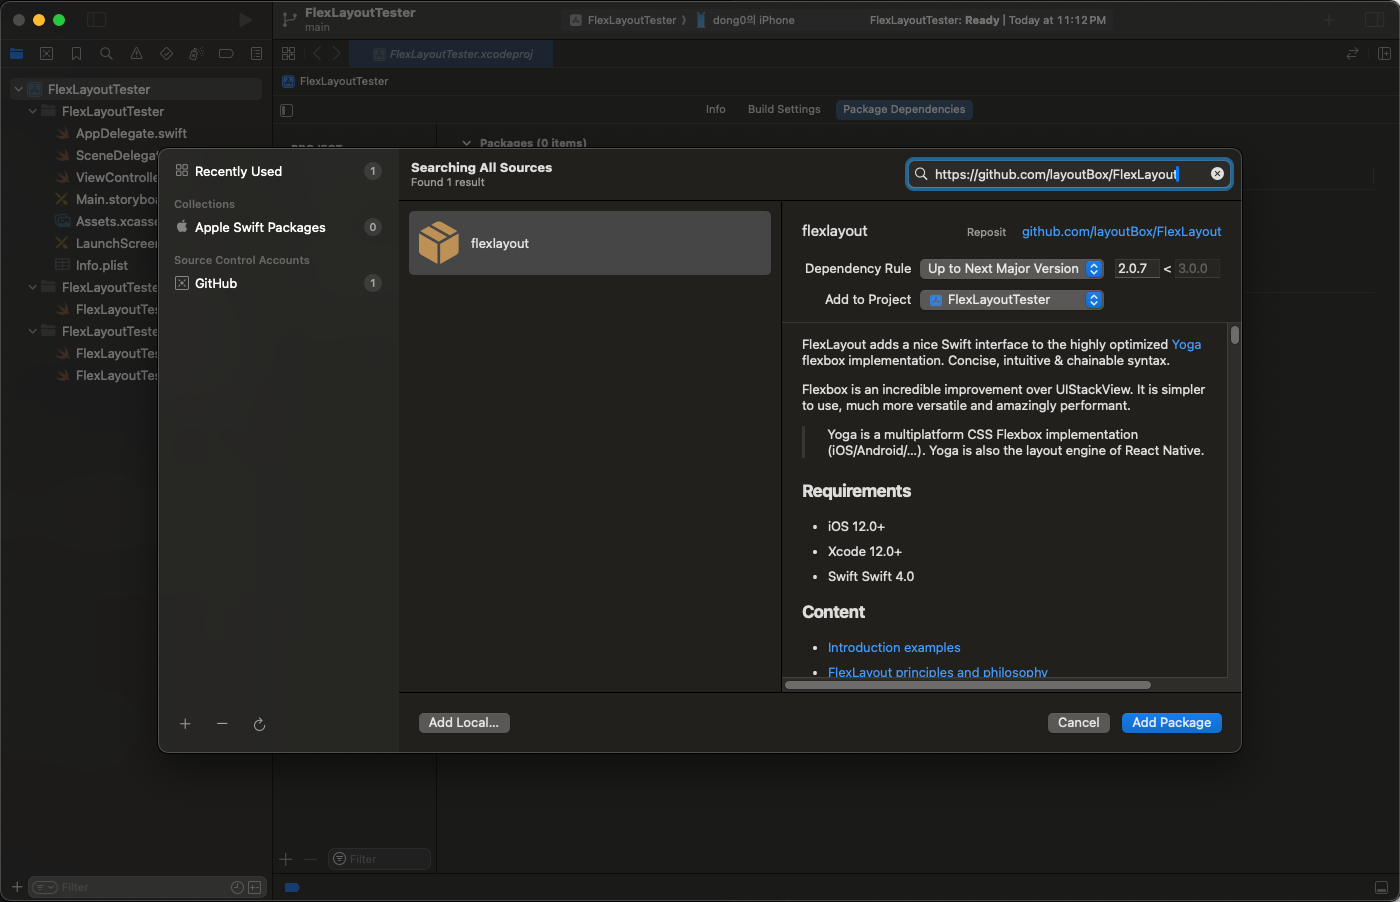Screen dimensions: 1400x902
Task: Open the Add to Project dropdown
Action: click(1011, 300)
